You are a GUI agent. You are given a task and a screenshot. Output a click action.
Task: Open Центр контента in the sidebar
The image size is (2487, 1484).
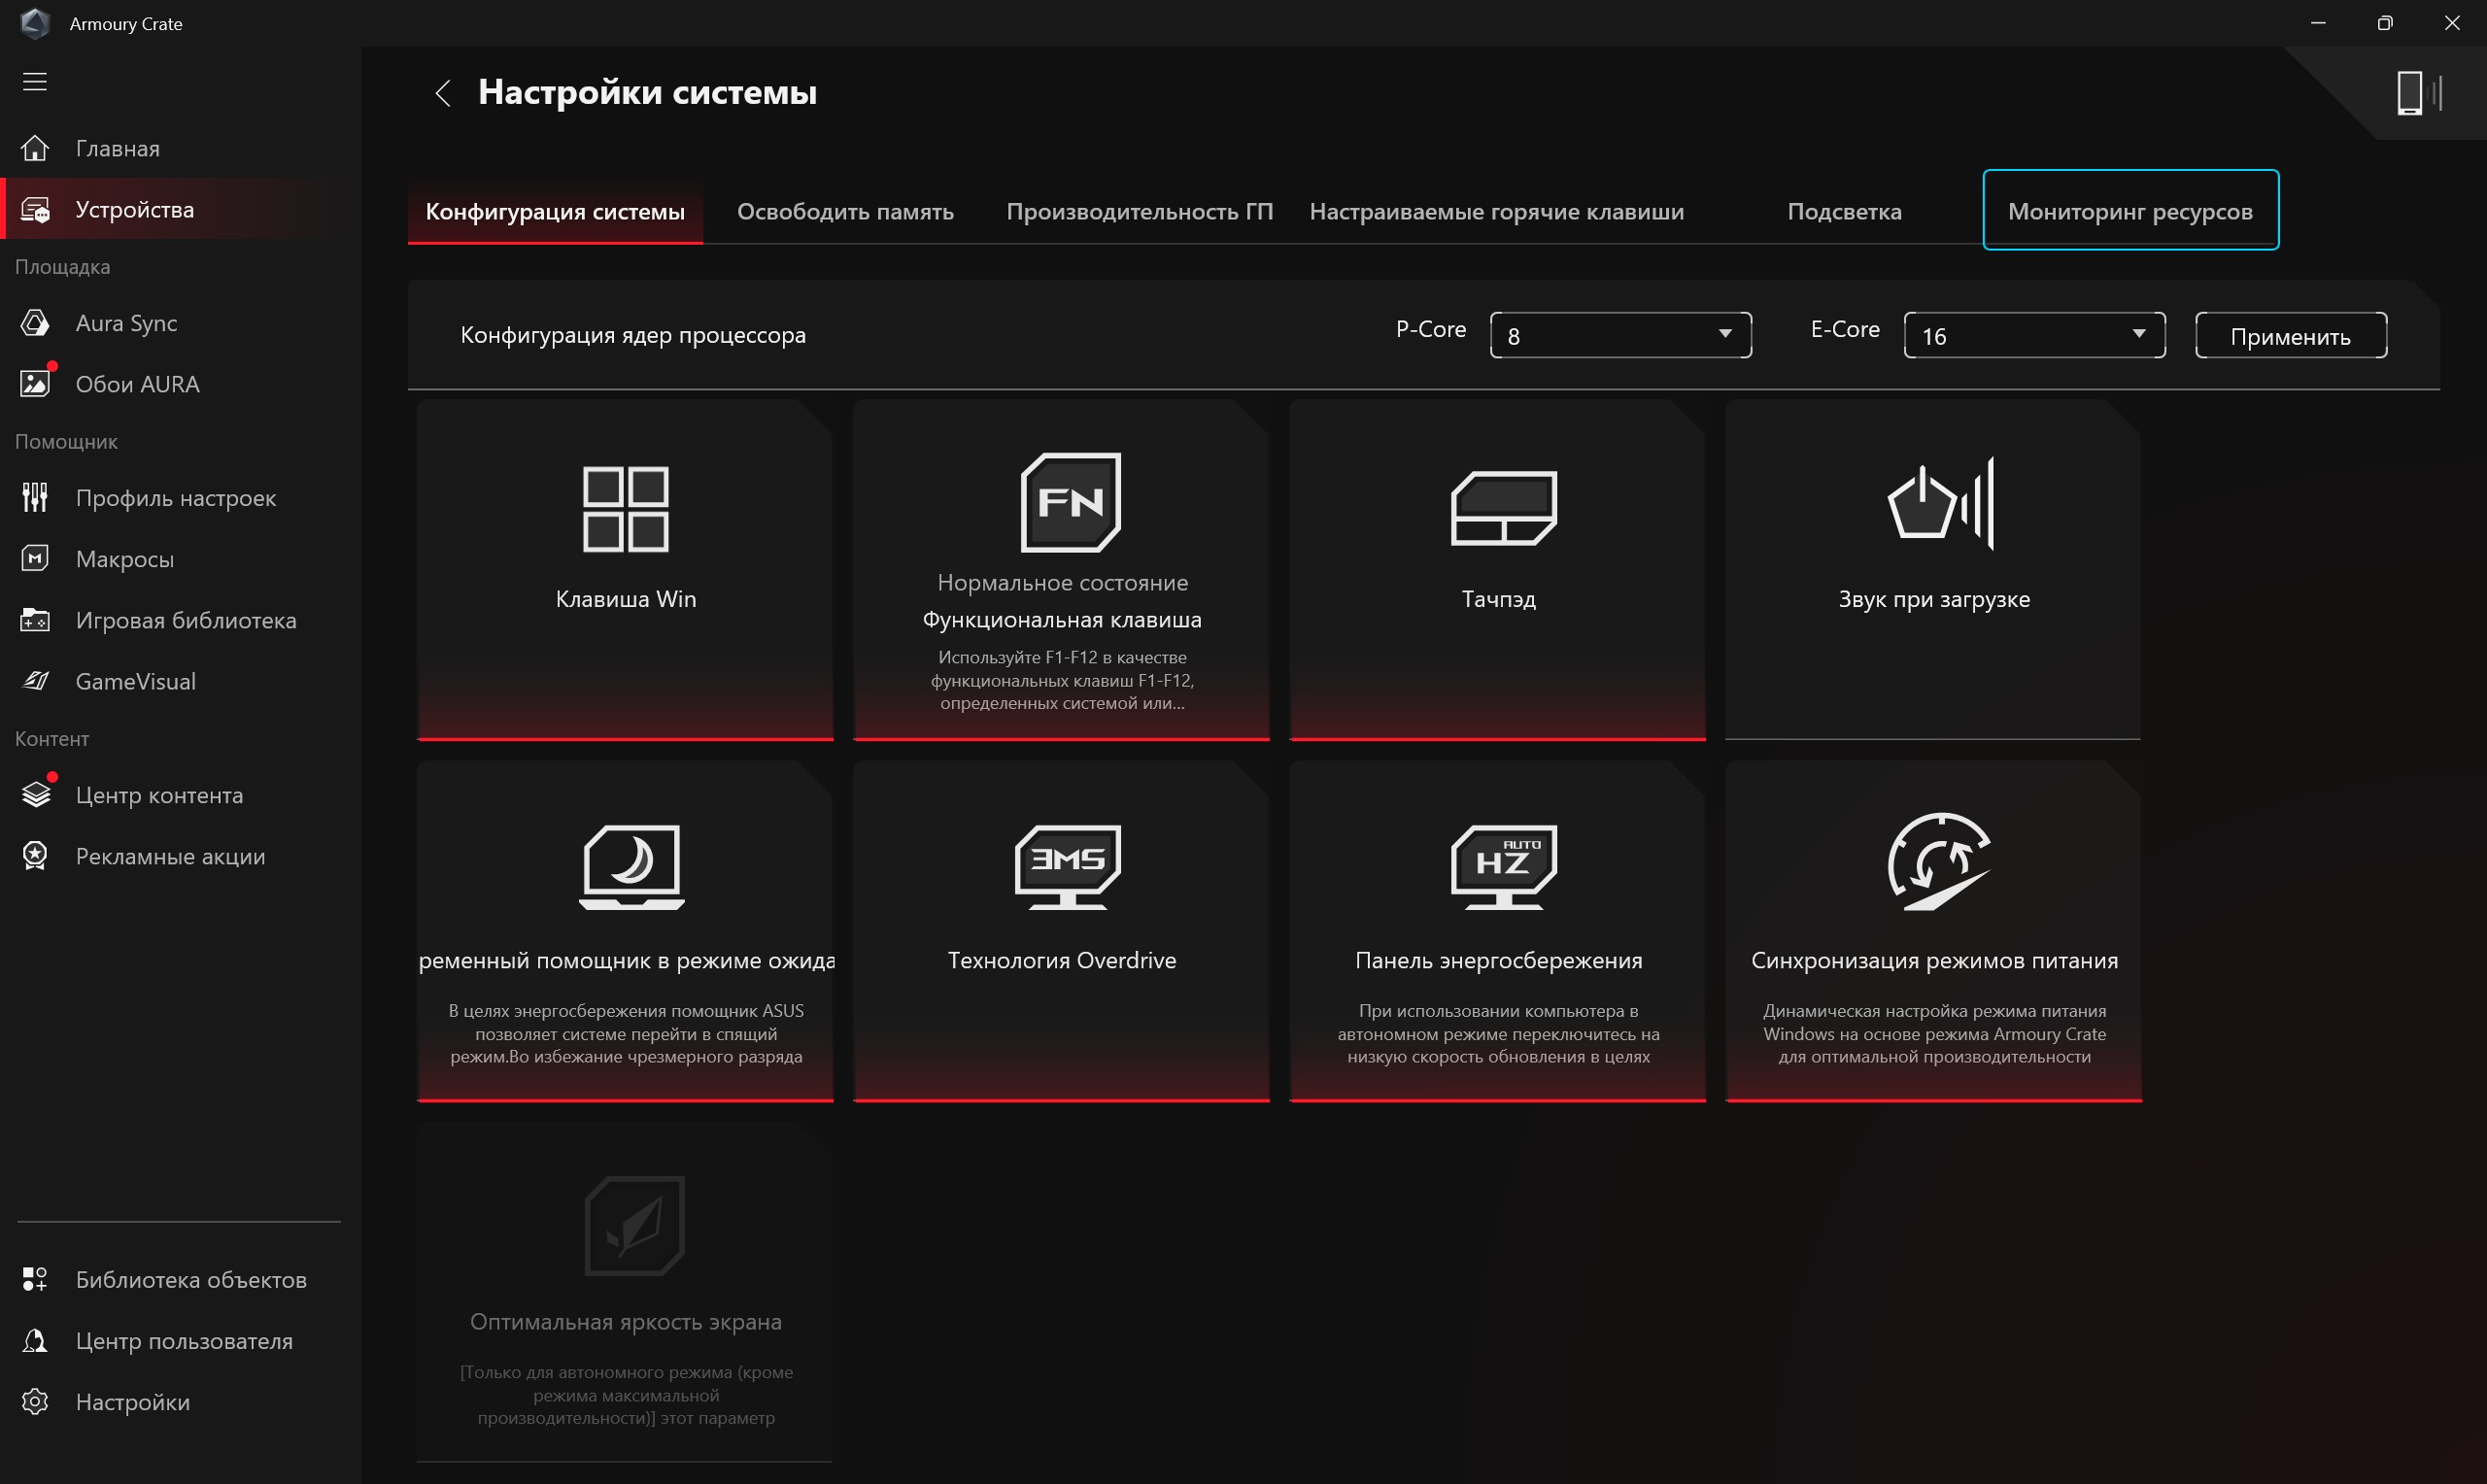pos(180,795)
